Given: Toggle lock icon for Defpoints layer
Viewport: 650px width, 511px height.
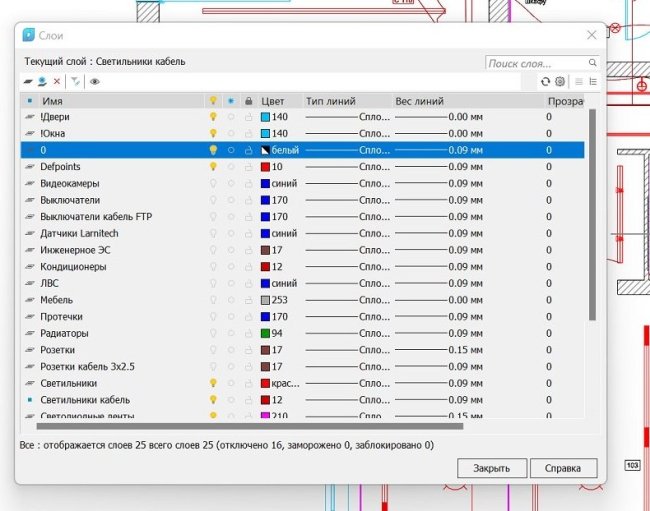Looking at the screenshot, I should pyautogui.click(x=248, y=167).
